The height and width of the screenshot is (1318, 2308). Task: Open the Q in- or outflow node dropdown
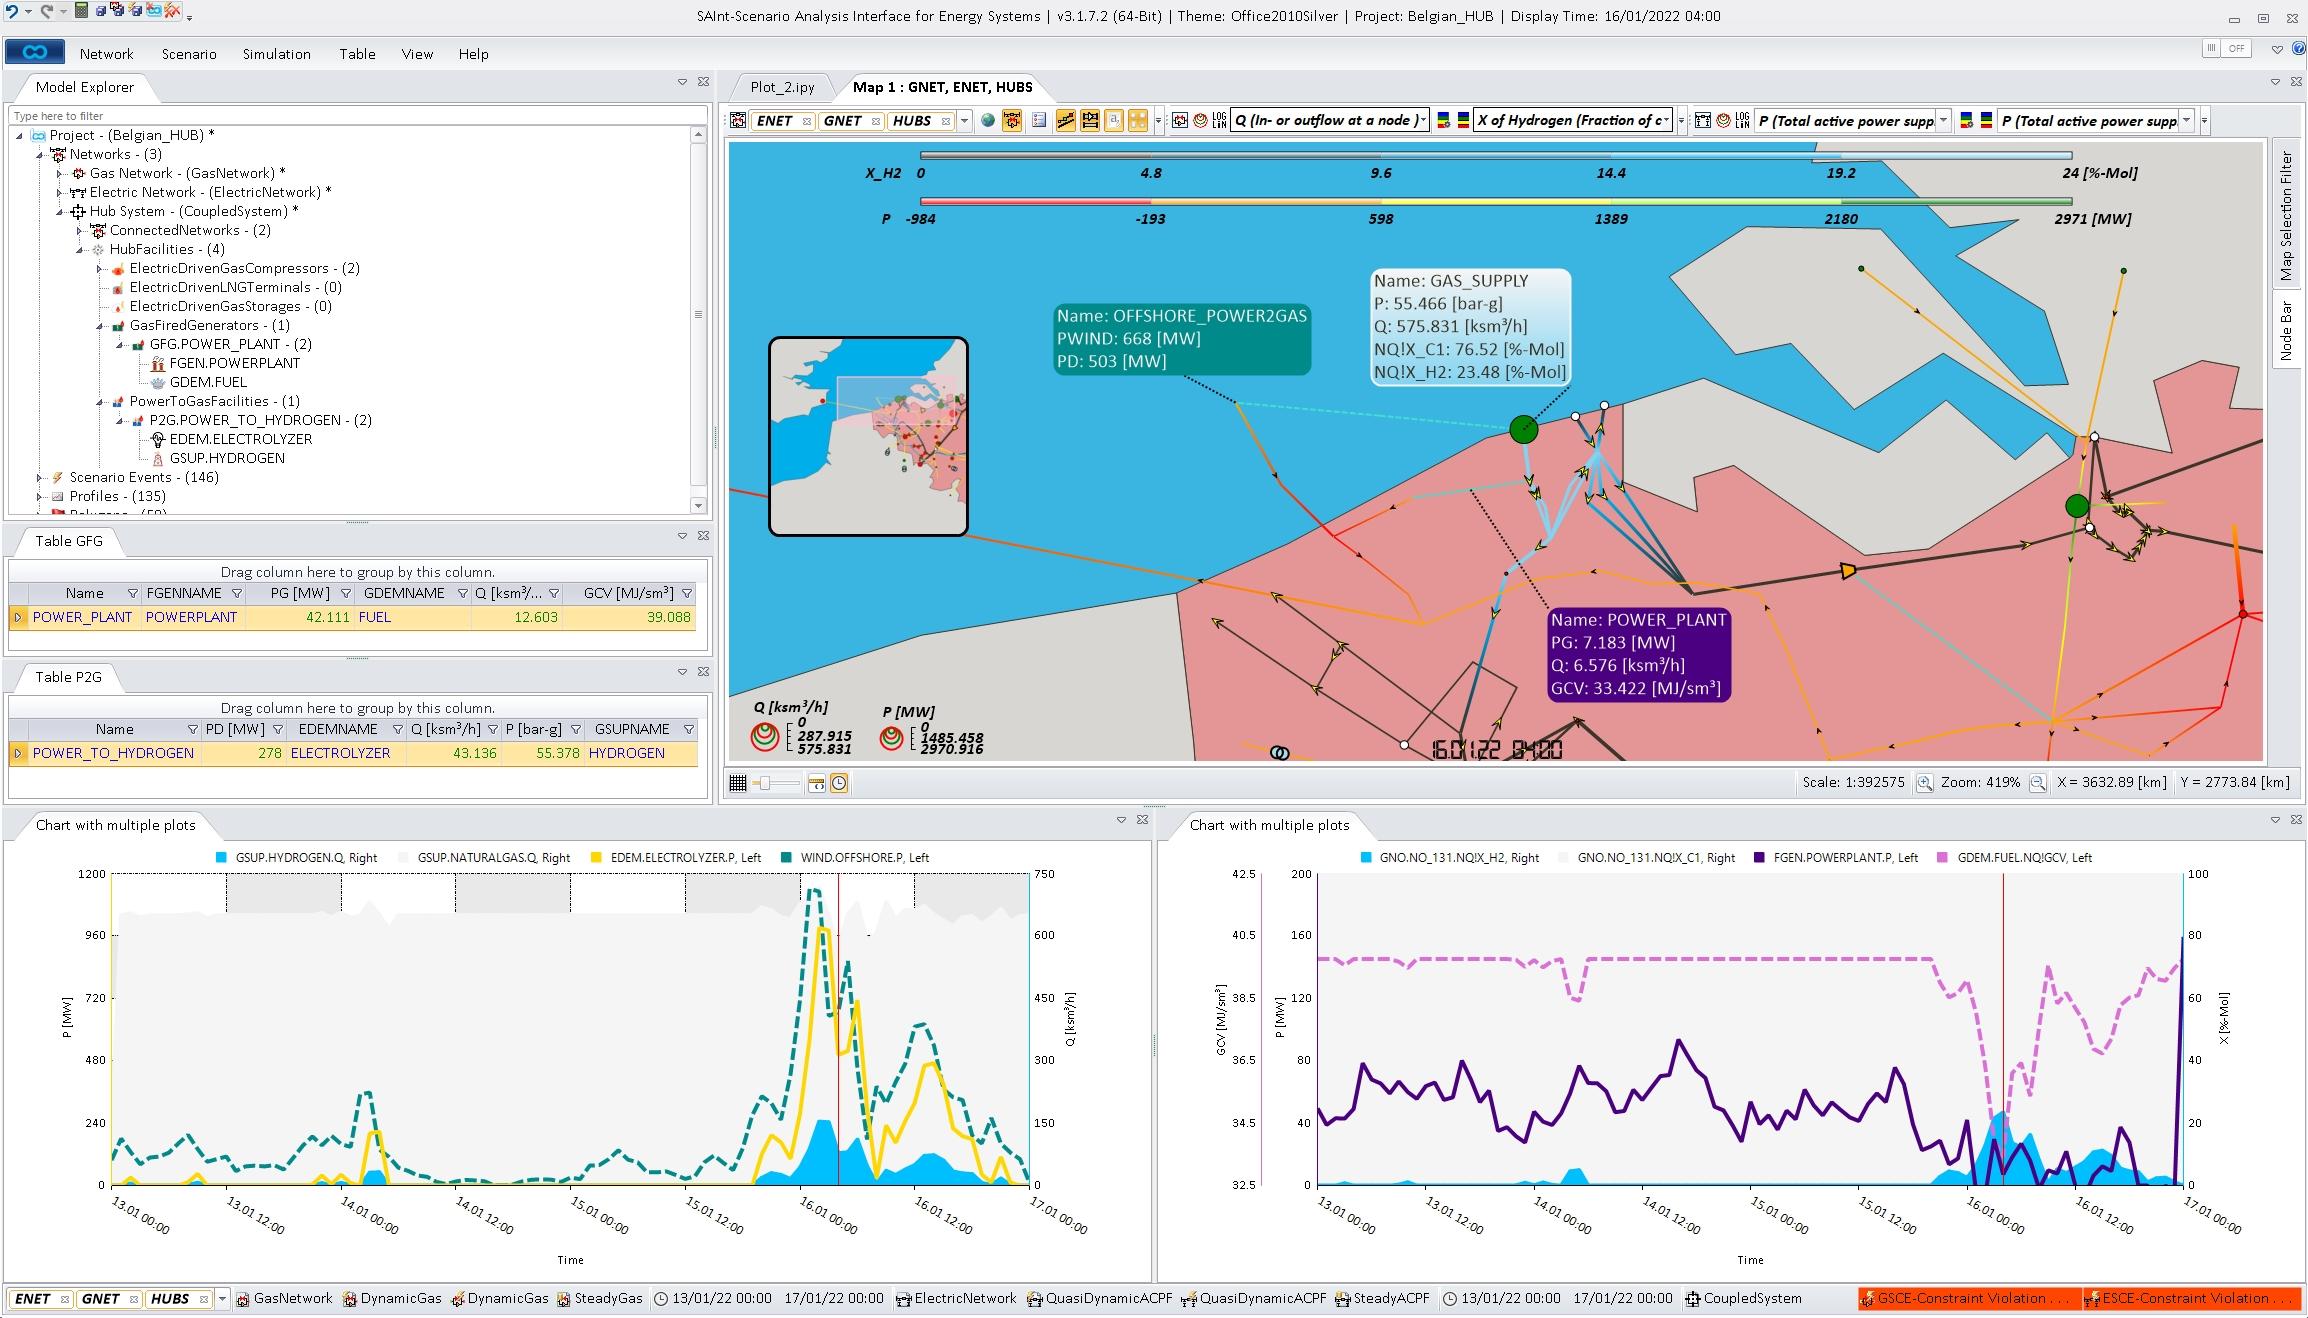coord(1423,121)
